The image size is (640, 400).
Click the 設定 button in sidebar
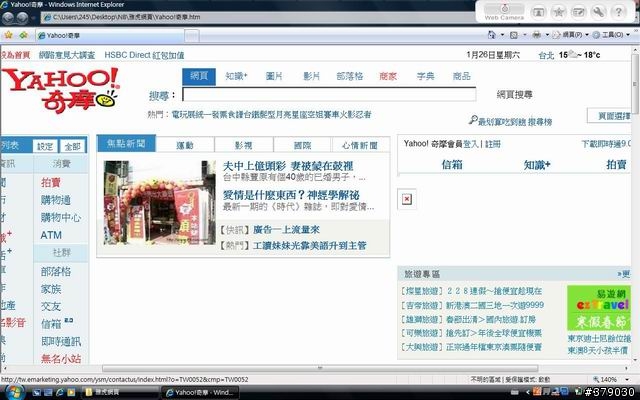pyautogui.click(x=45, y=146)
